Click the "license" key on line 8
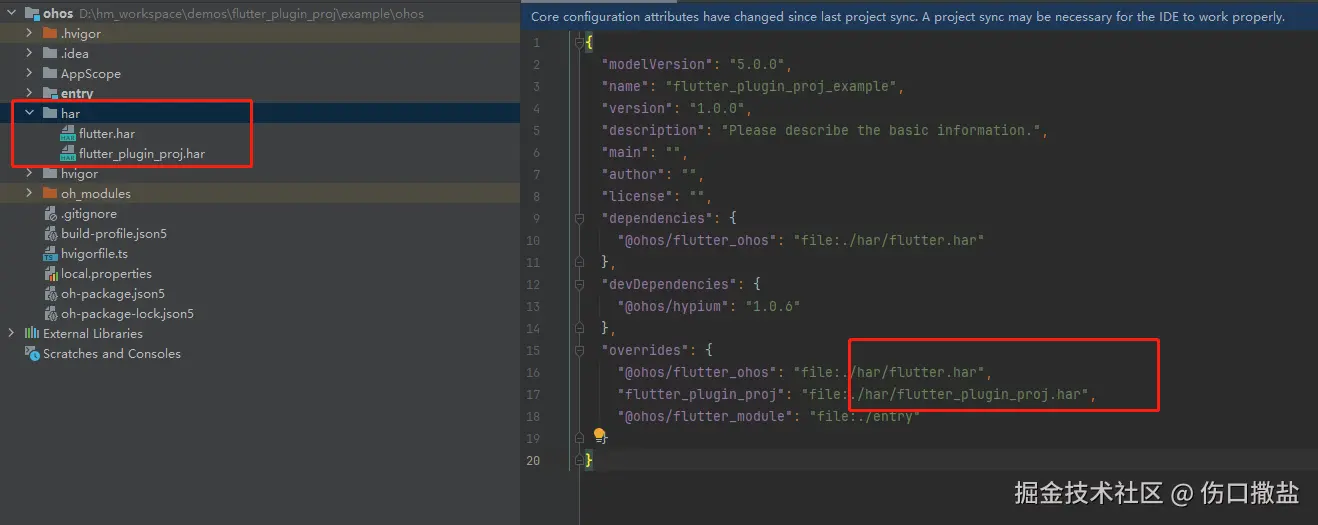 click(636, 196)
